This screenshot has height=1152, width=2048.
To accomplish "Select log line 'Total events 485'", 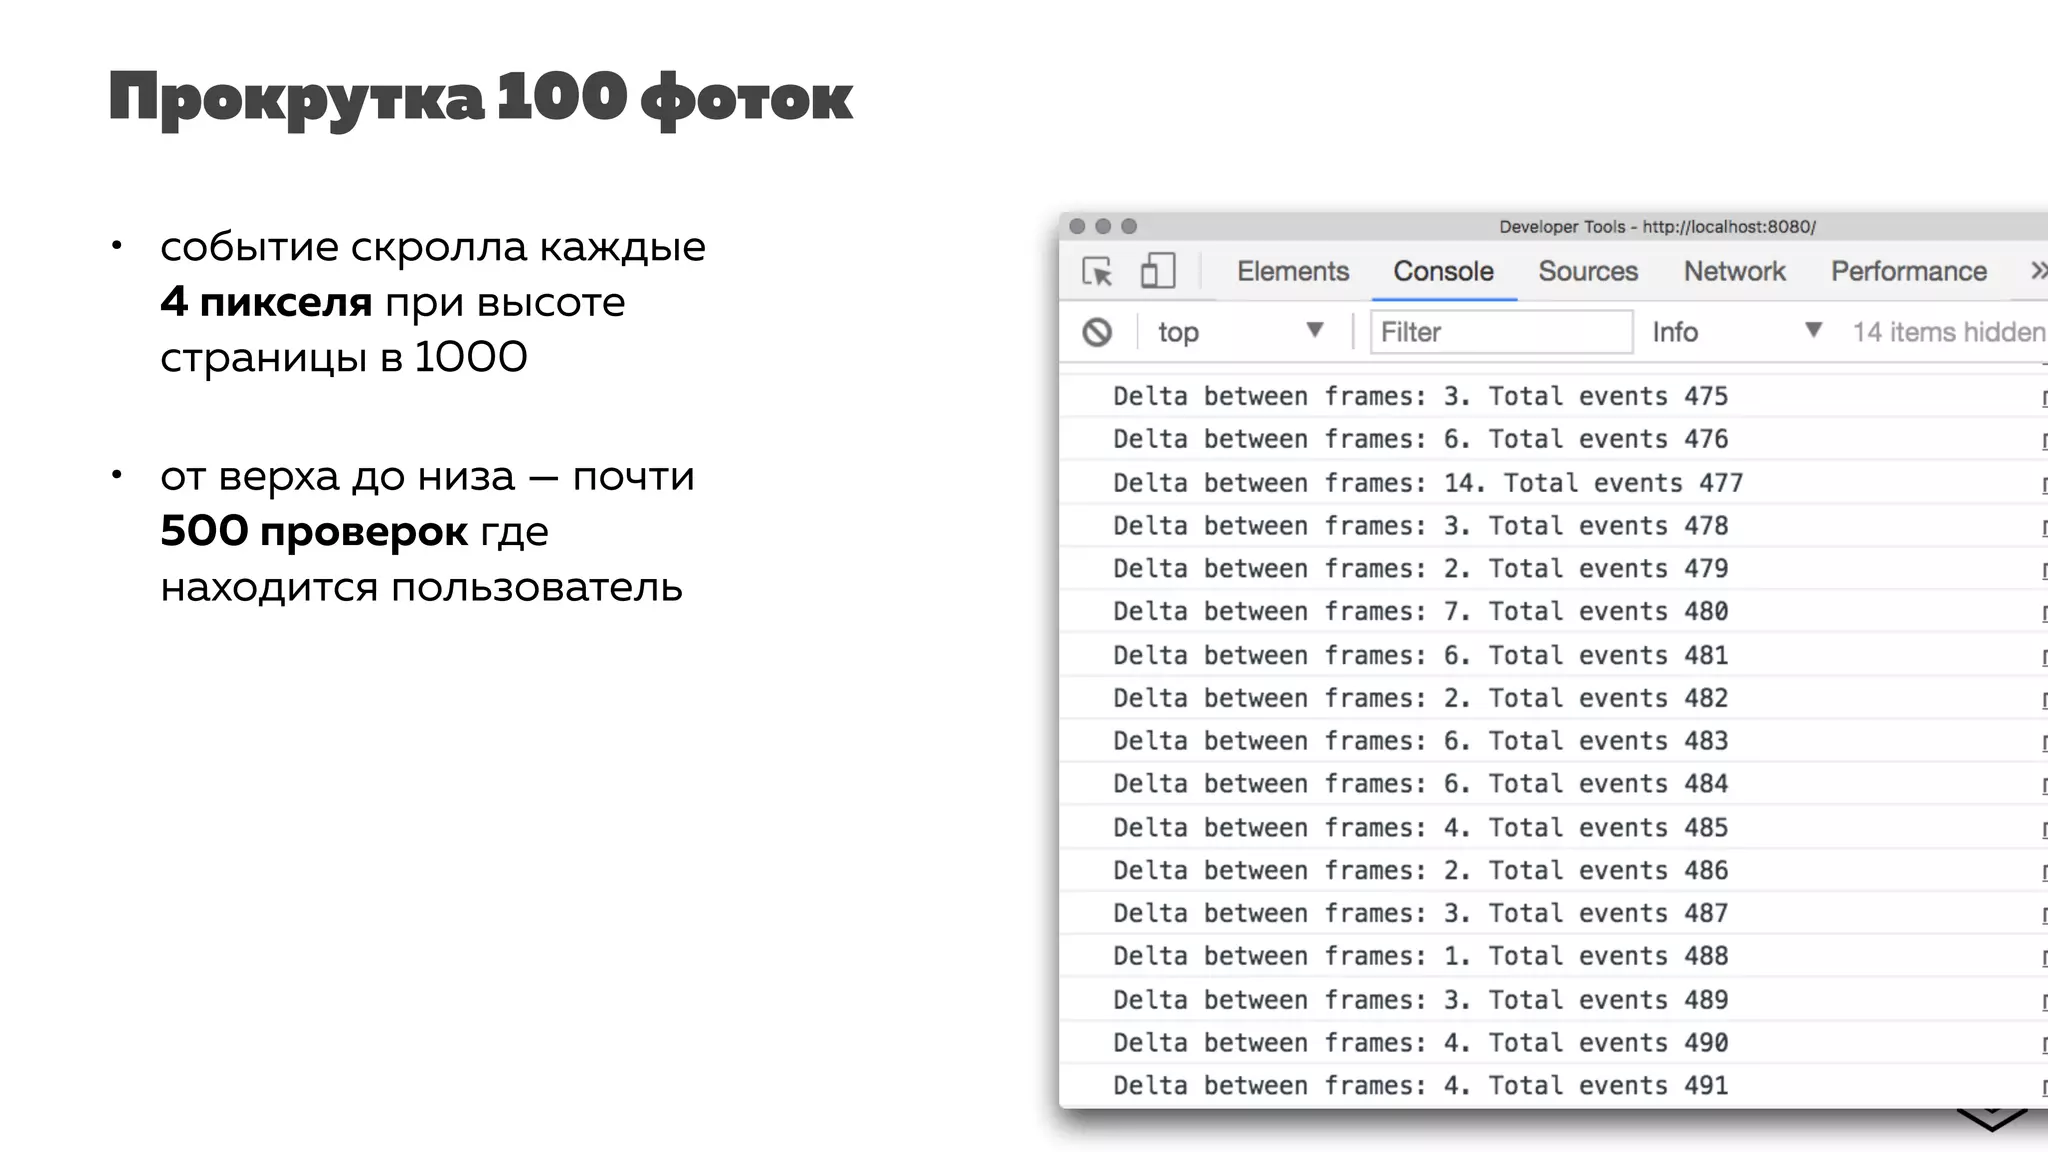I will 1553,828.
